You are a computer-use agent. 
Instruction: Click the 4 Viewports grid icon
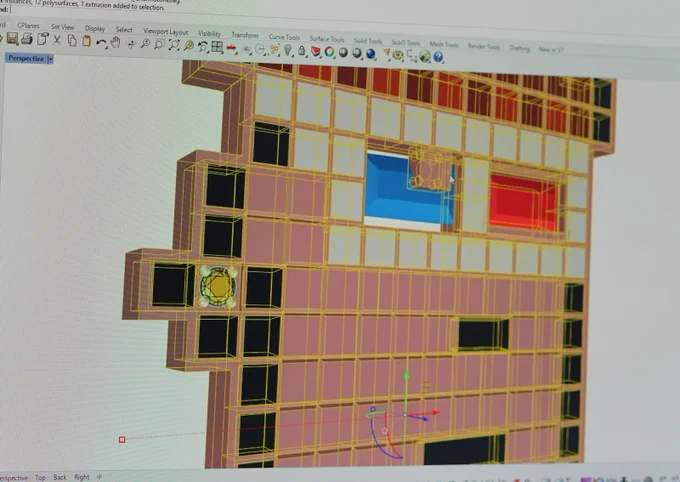point(217,46)
